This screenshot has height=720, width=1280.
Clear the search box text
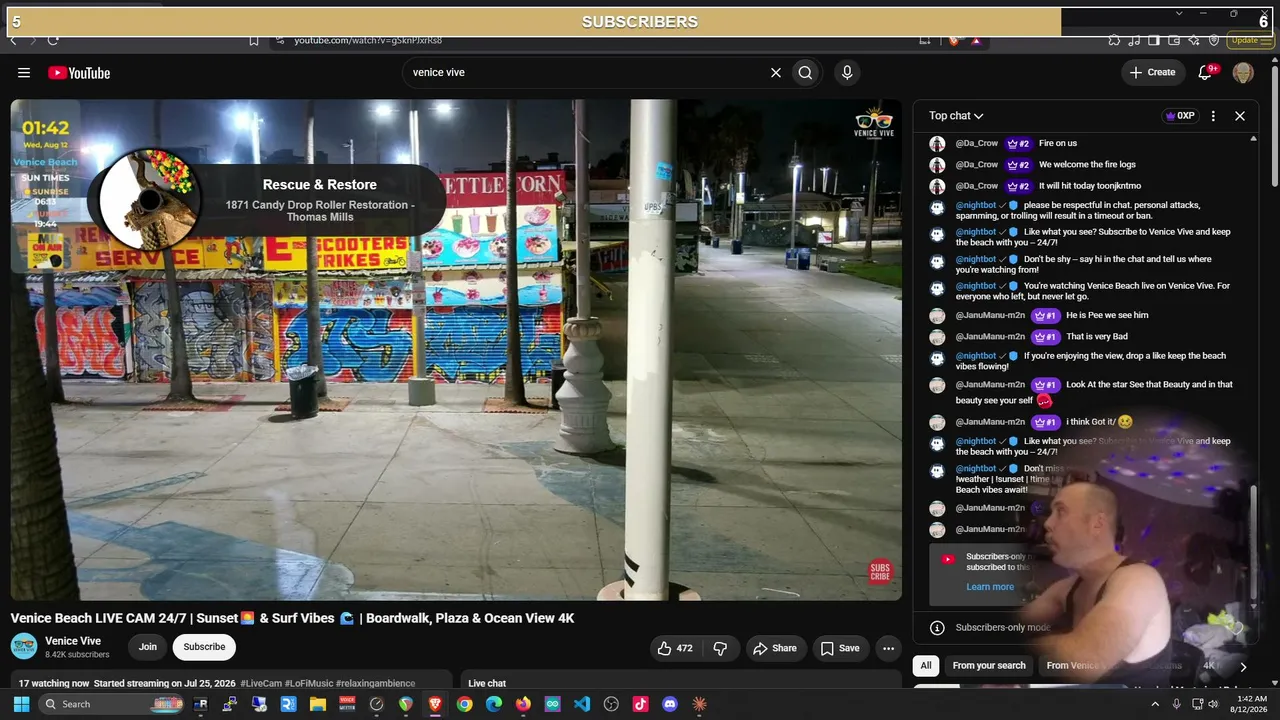click(x=775, y=72)
